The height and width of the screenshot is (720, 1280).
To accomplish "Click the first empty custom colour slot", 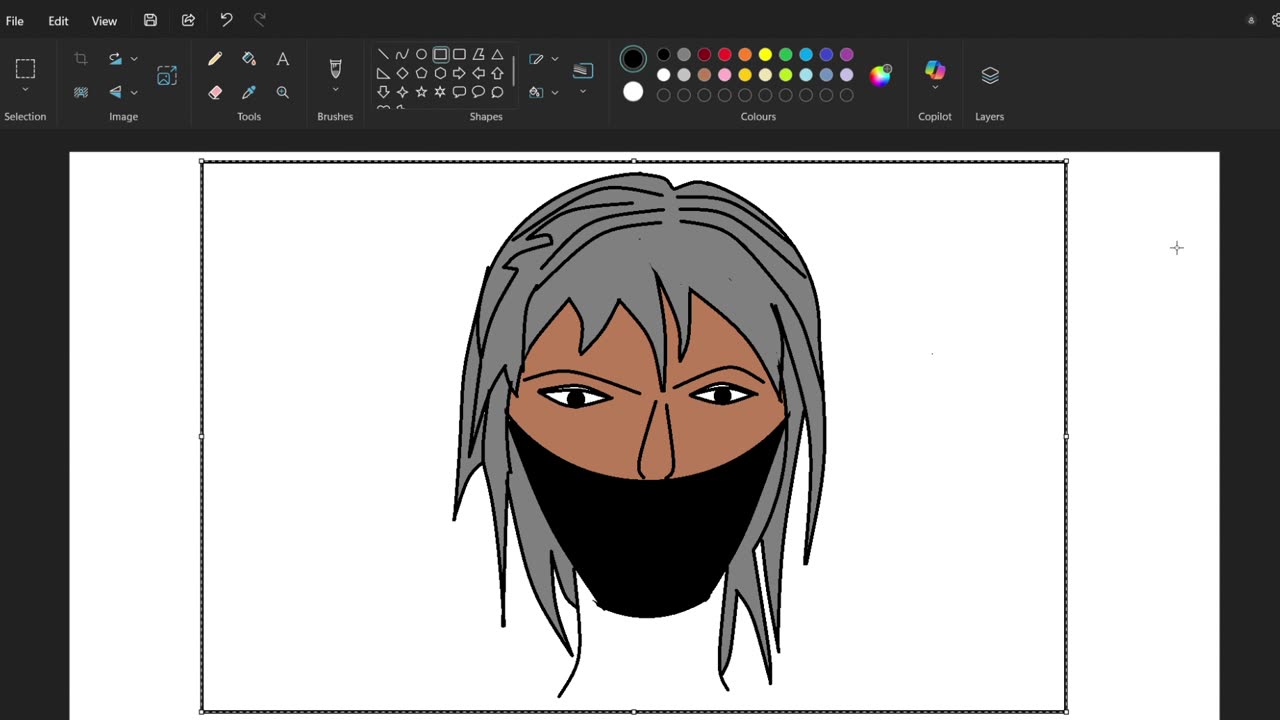I will click(664, 95).
